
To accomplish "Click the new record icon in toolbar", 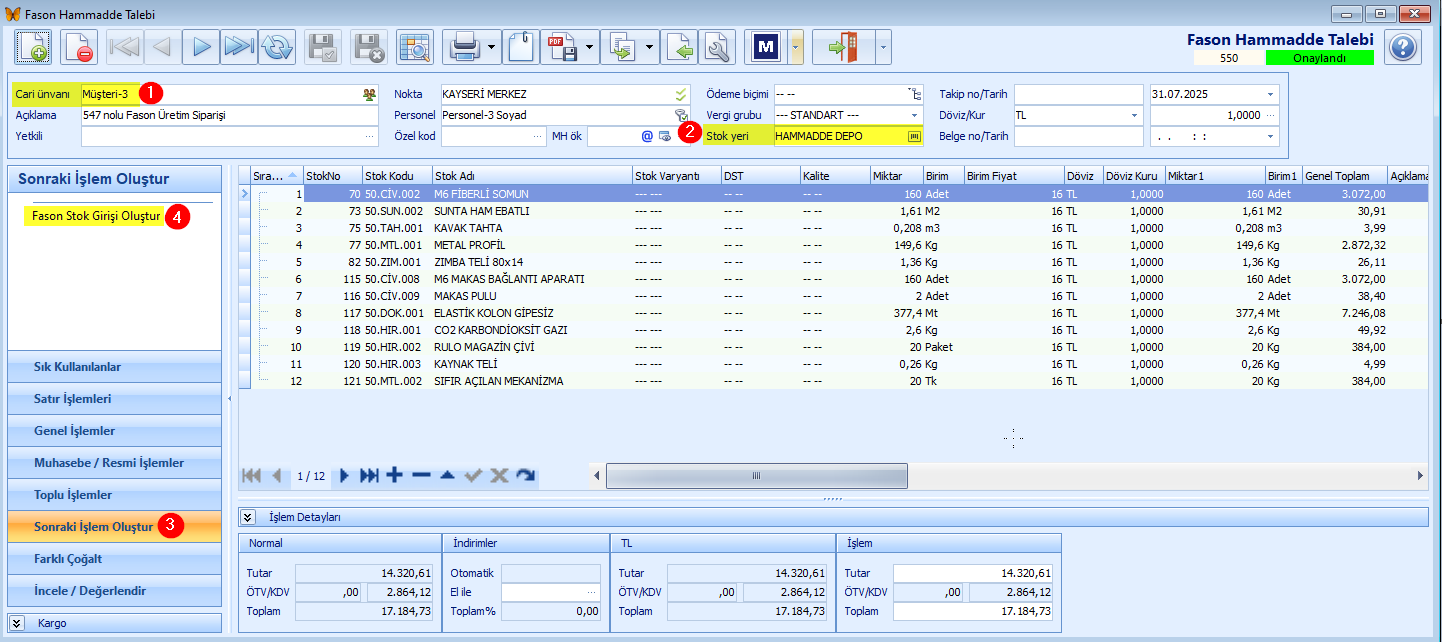I will pos(32,46).
